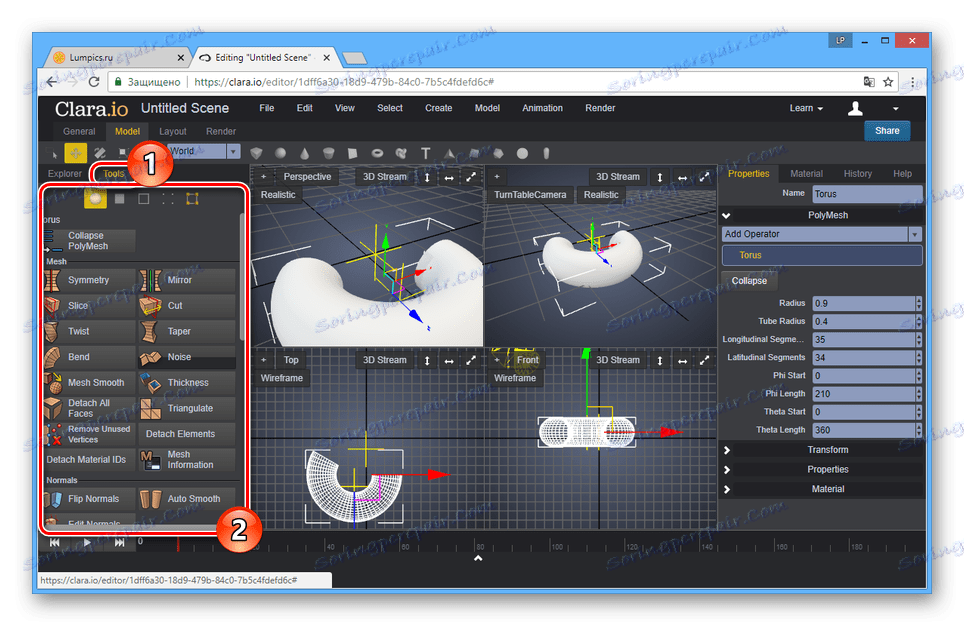This screenshot has height=626, width=964.
Task: Apply the Thickness tool
Action: pos(187,382)
